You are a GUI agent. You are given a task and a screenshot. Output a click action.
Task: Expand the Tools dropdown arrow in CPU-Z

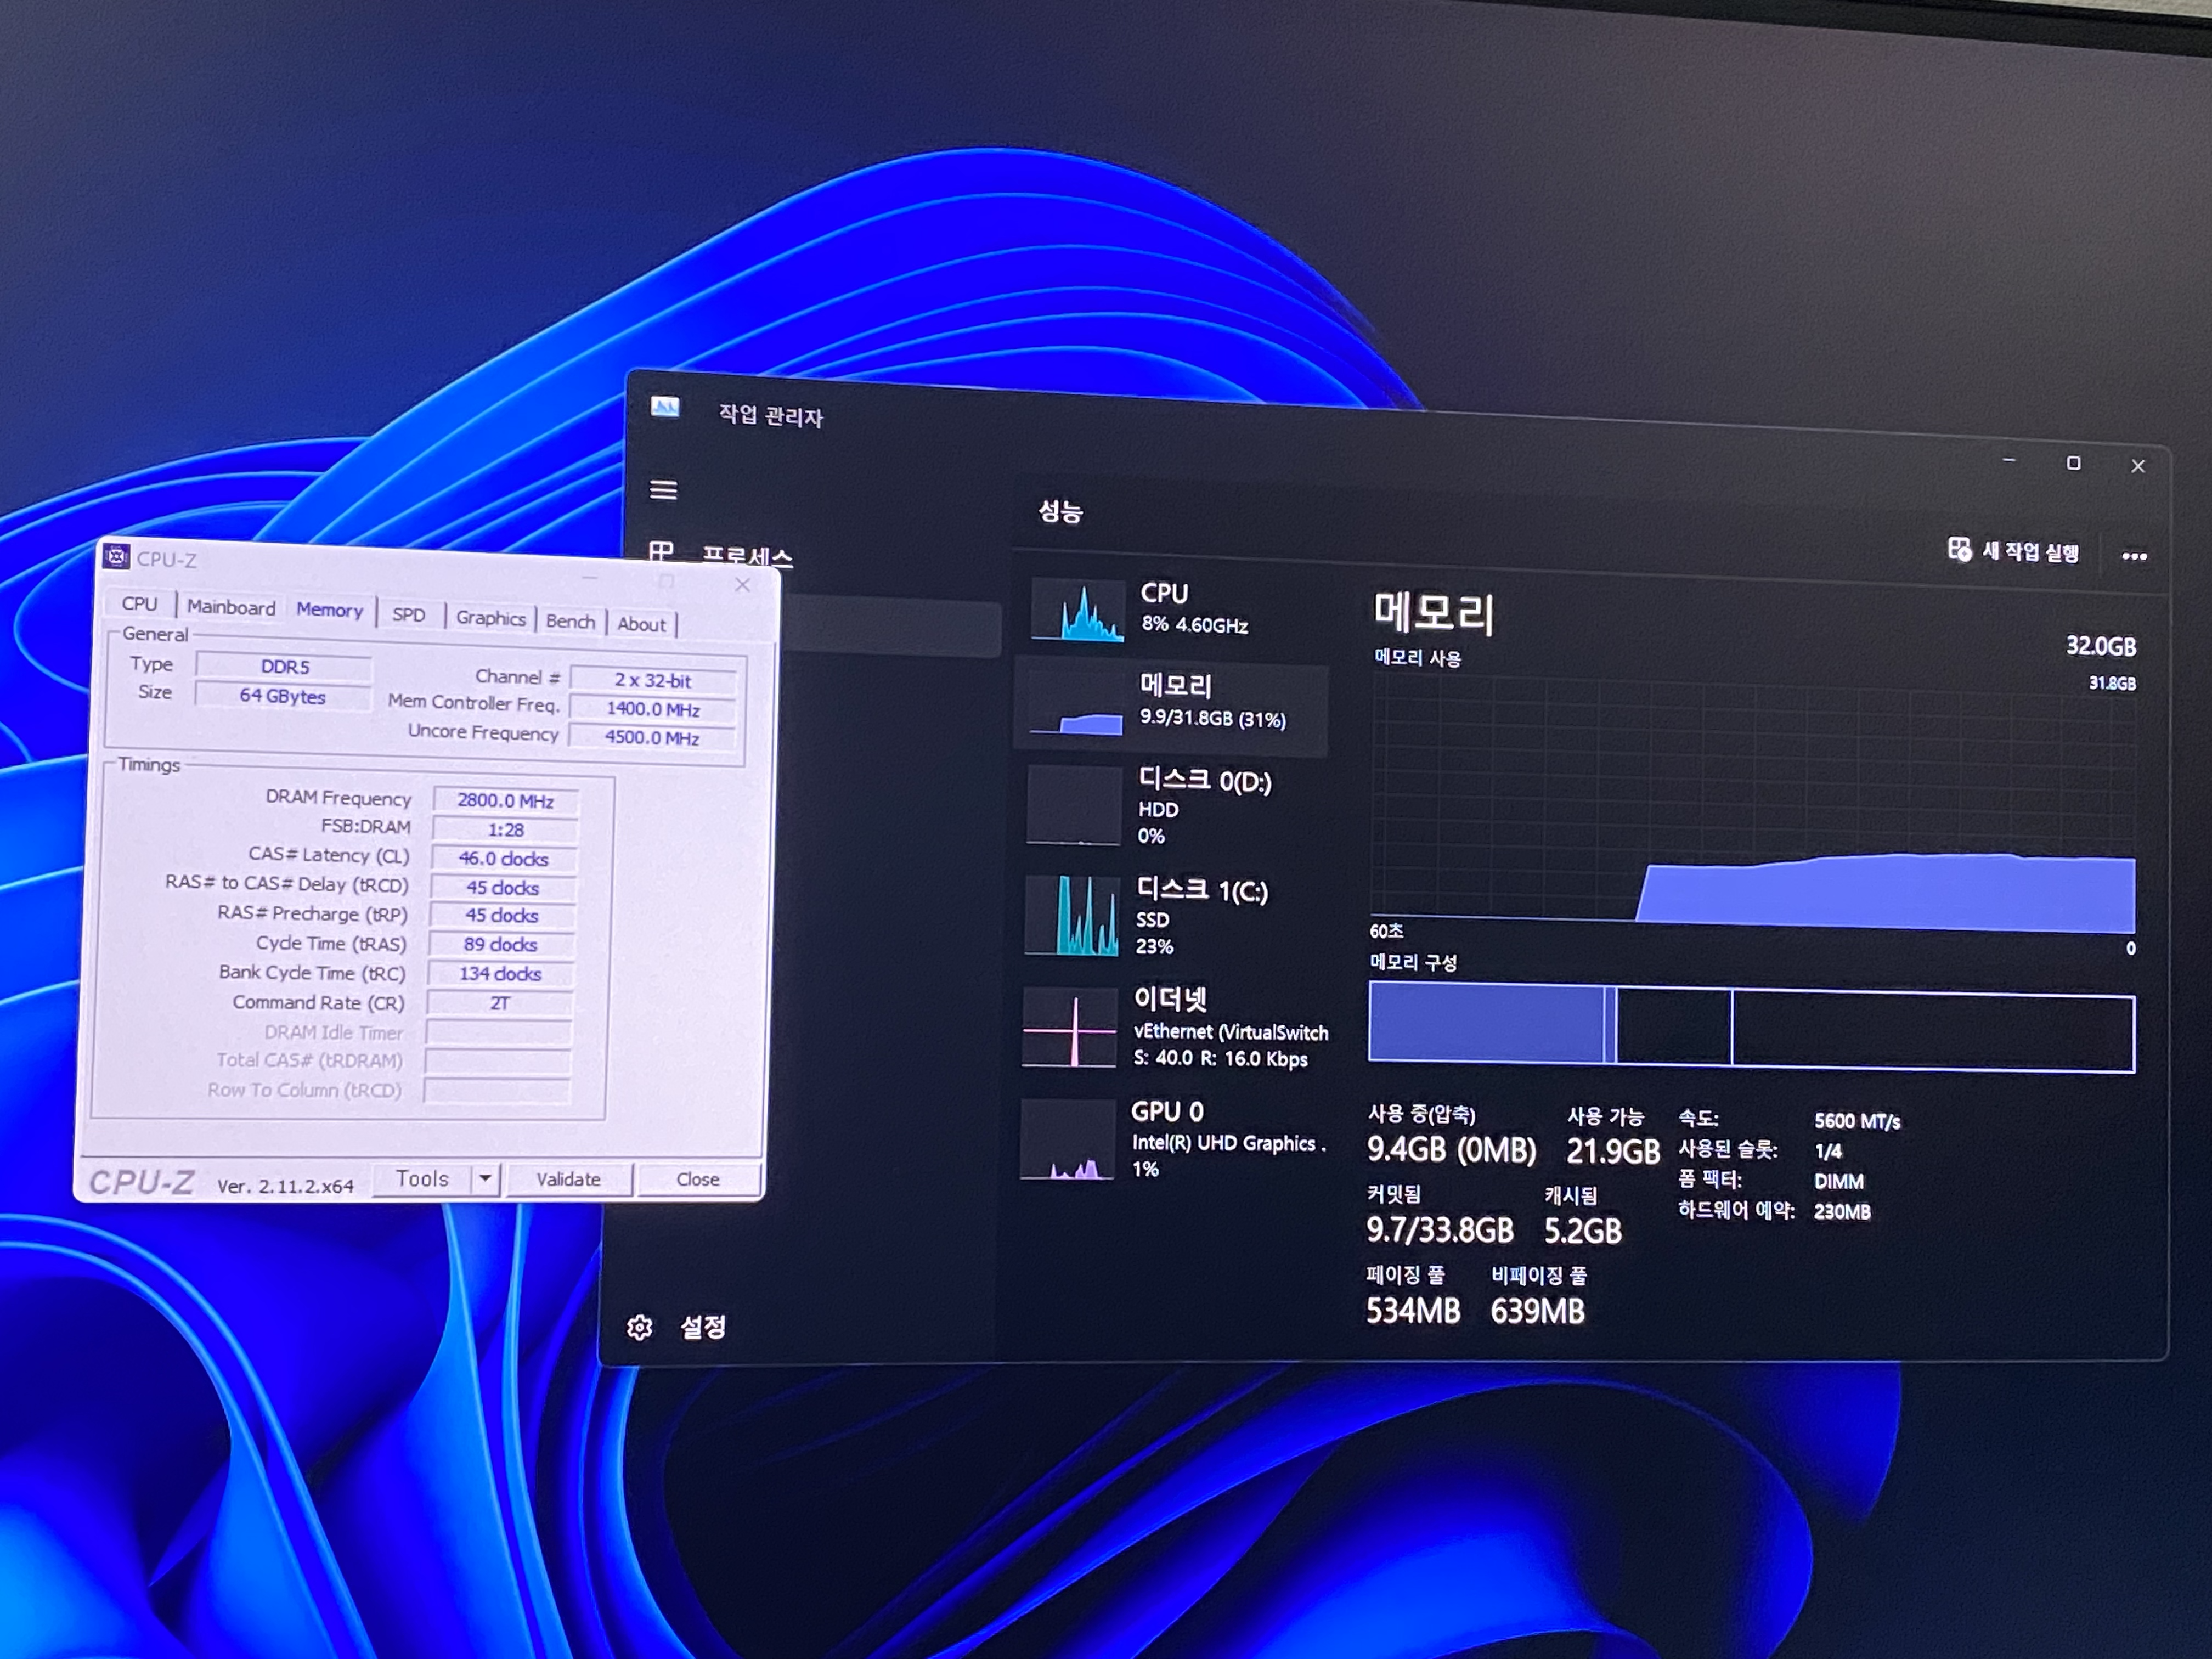pos(485,1179)
